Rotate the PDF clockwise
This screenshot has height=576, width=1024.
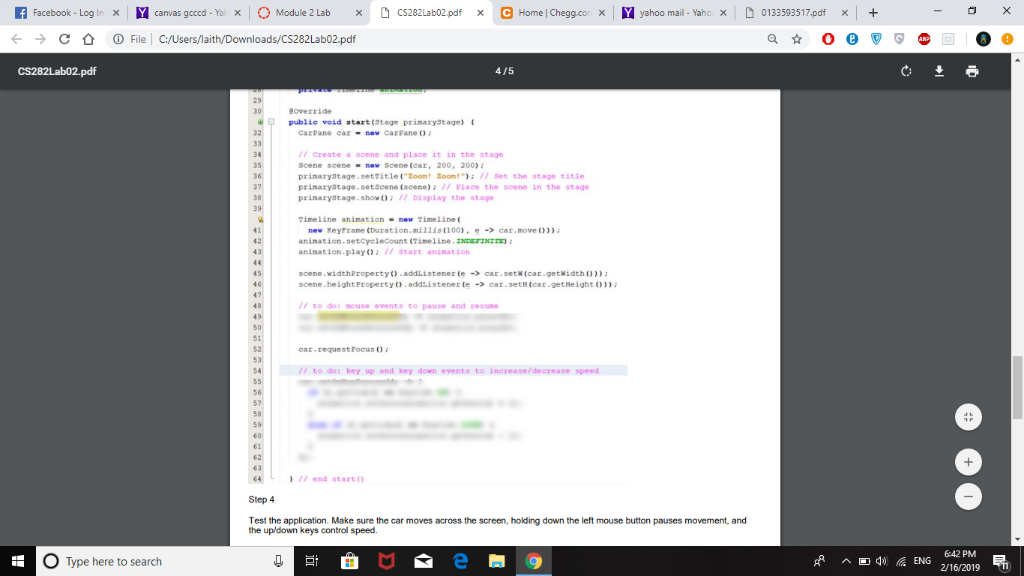click(x=906, y=71)
